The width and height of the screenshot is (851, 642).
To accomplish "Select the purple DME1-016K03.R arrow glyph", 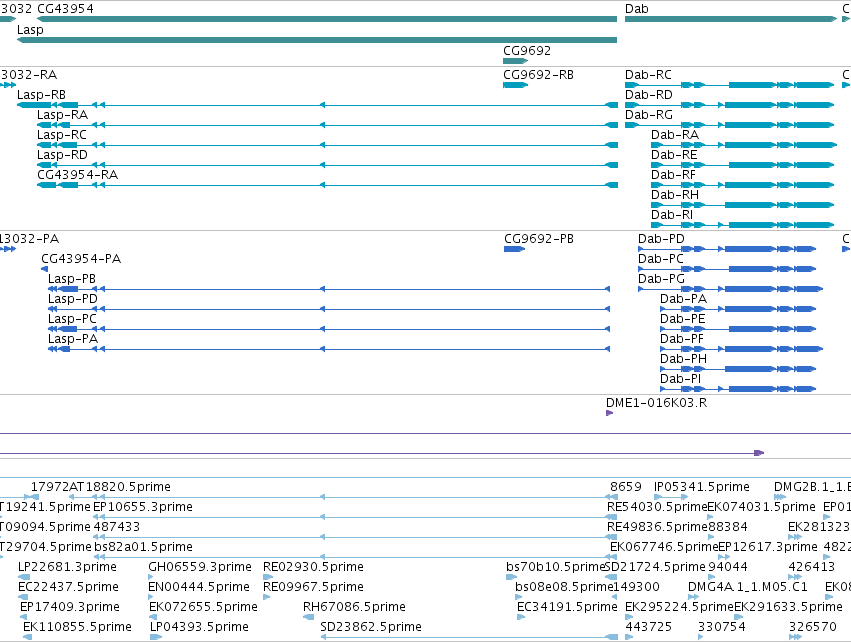I will (x=609, y=414).
